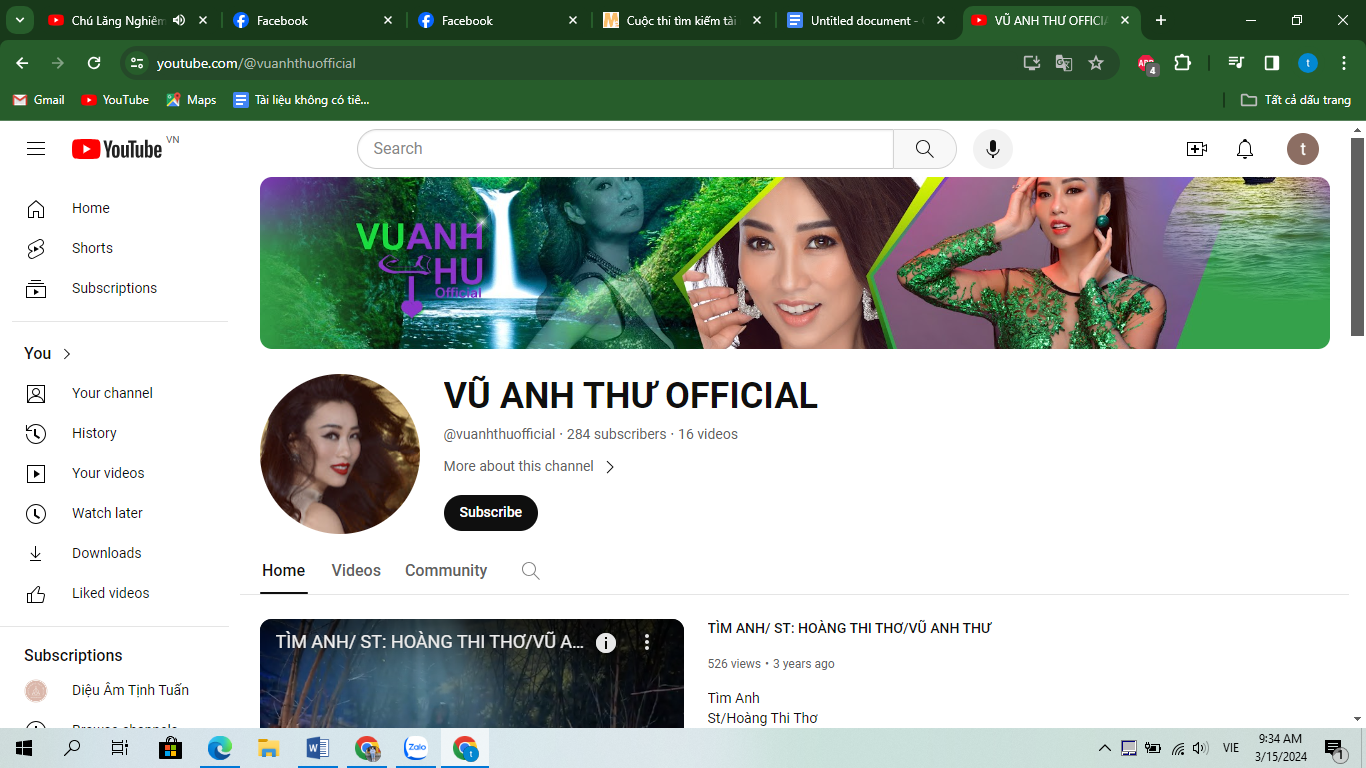This screenshot has width=1366, height=768.
Task: Open Tất cả dấu trang folder
Action: [x=1296, y=100]
